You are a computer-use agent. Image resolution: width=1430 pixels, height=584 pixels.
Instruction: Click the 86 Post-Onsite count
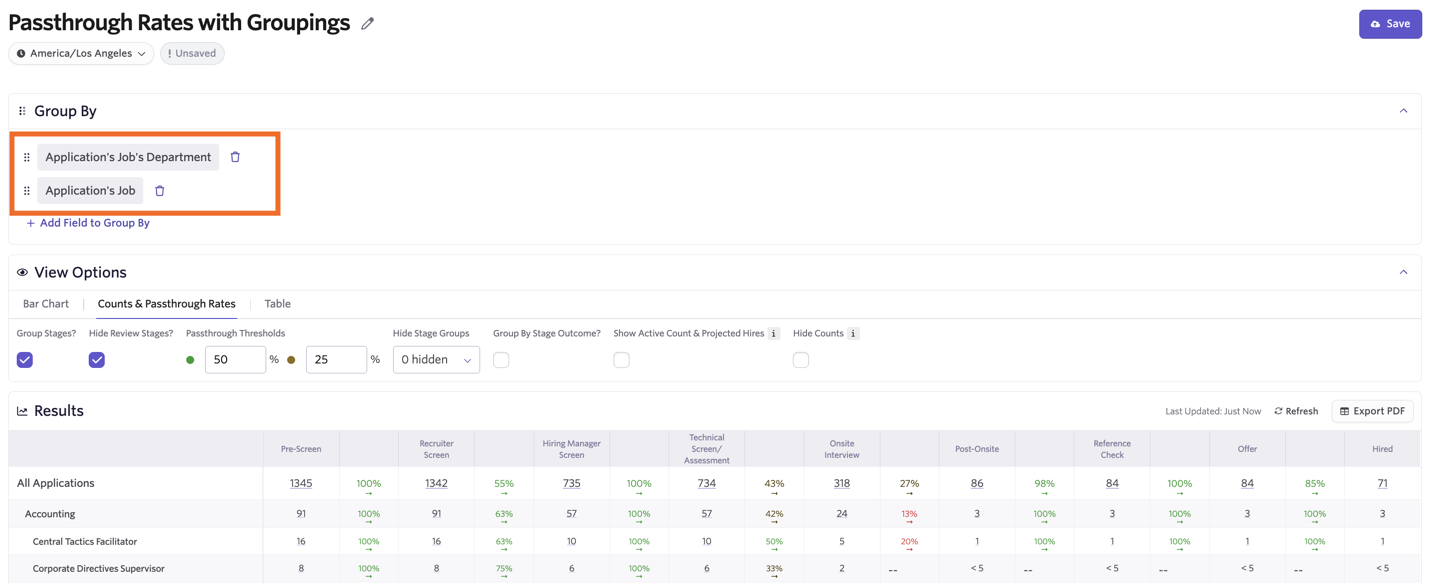(977, 483)
